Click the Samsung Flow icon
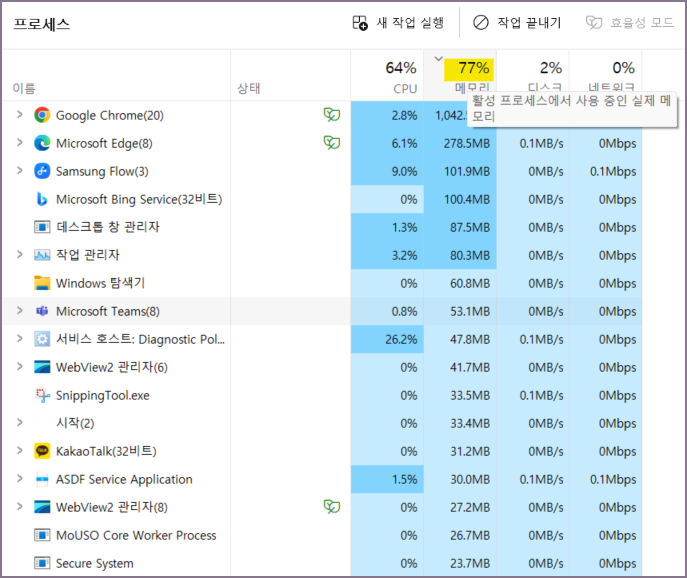This screenshot has height=578, width=687. click(42, 171)
